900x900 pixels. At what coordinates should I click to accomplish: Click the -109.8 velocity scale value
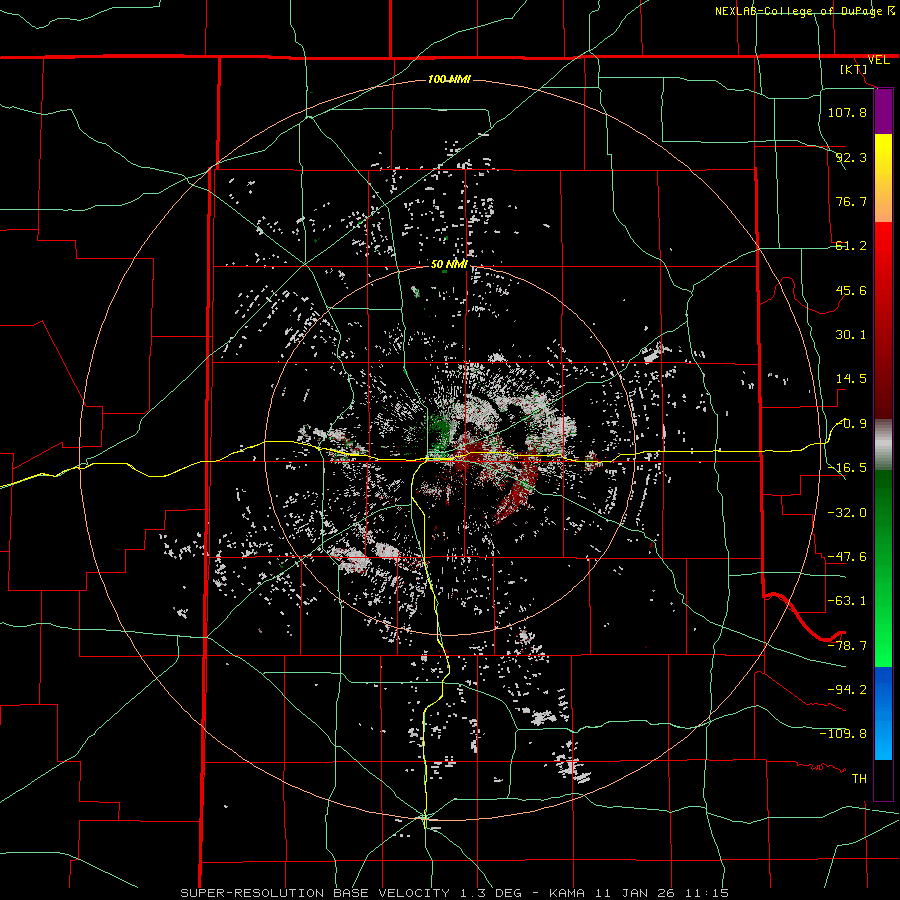click(843, 734)
